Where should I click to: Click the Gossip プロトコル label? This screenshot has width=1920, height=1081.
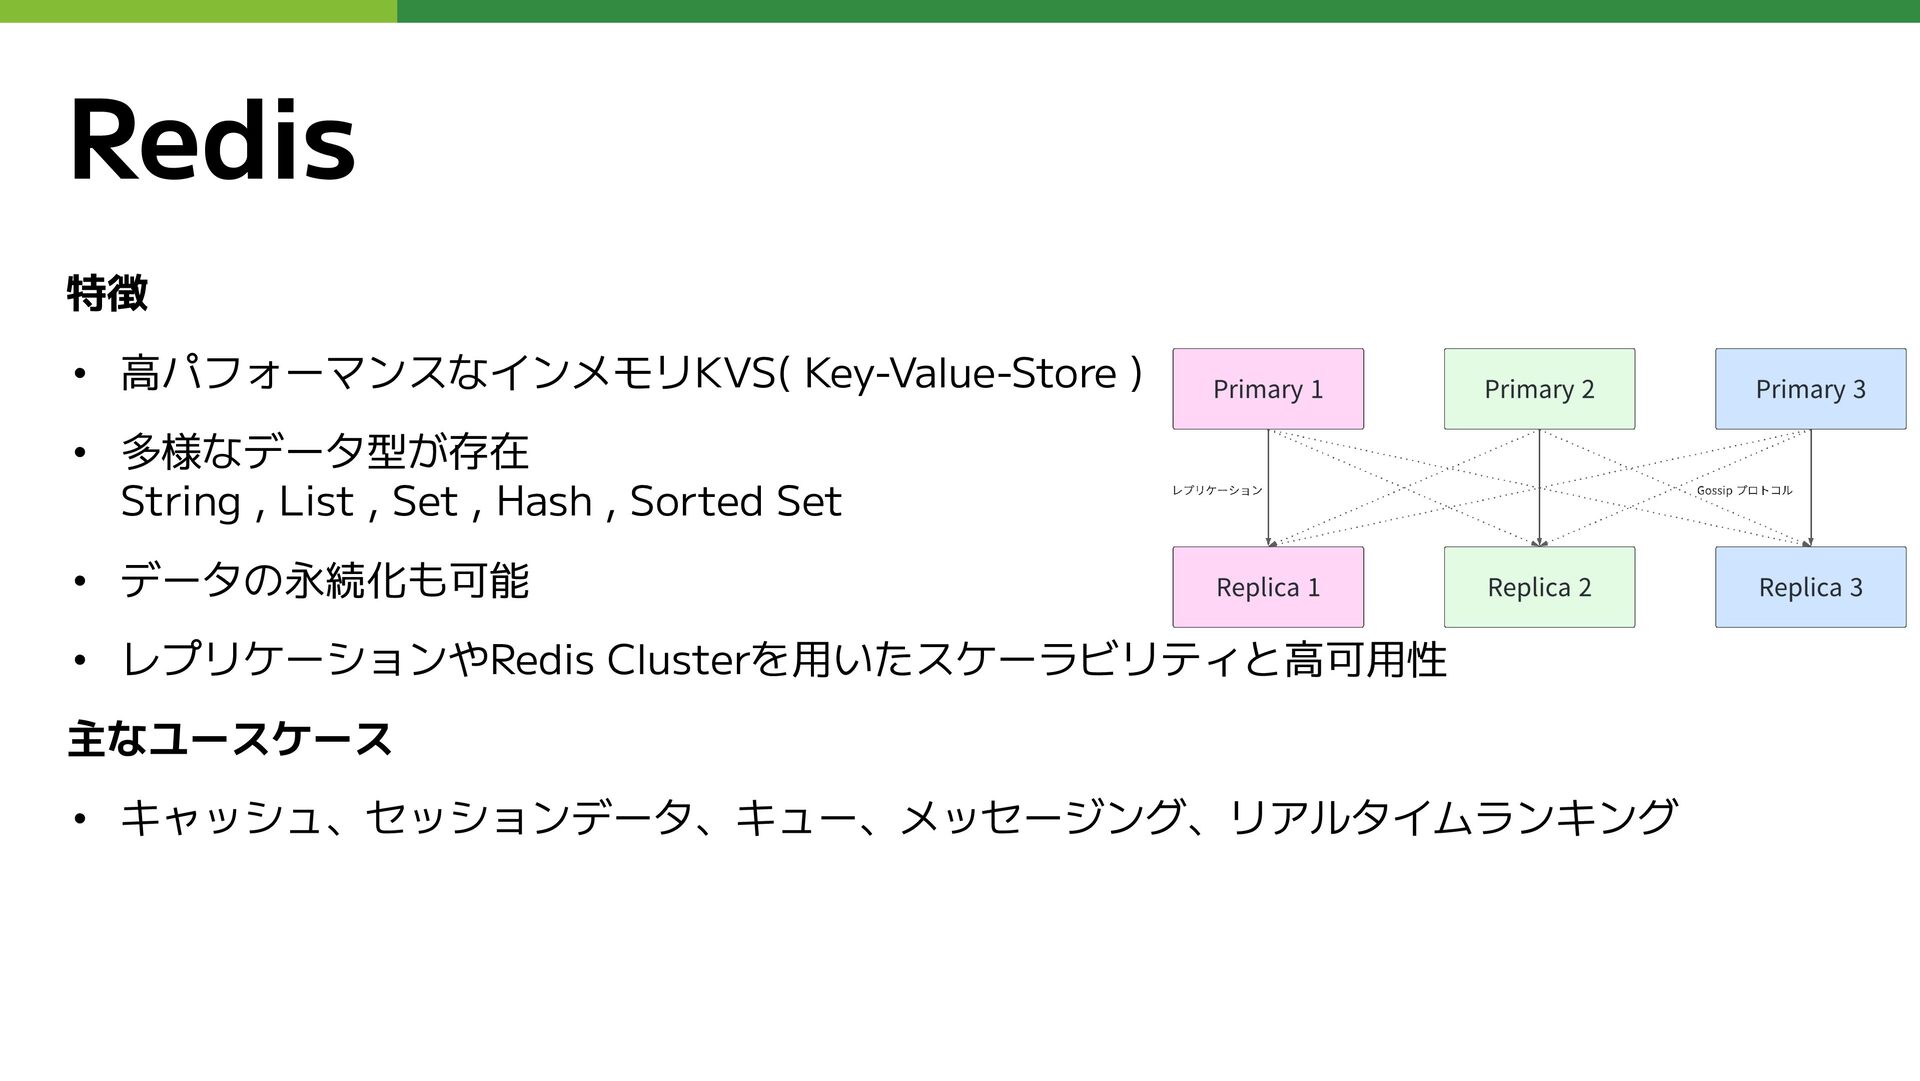1744,490
